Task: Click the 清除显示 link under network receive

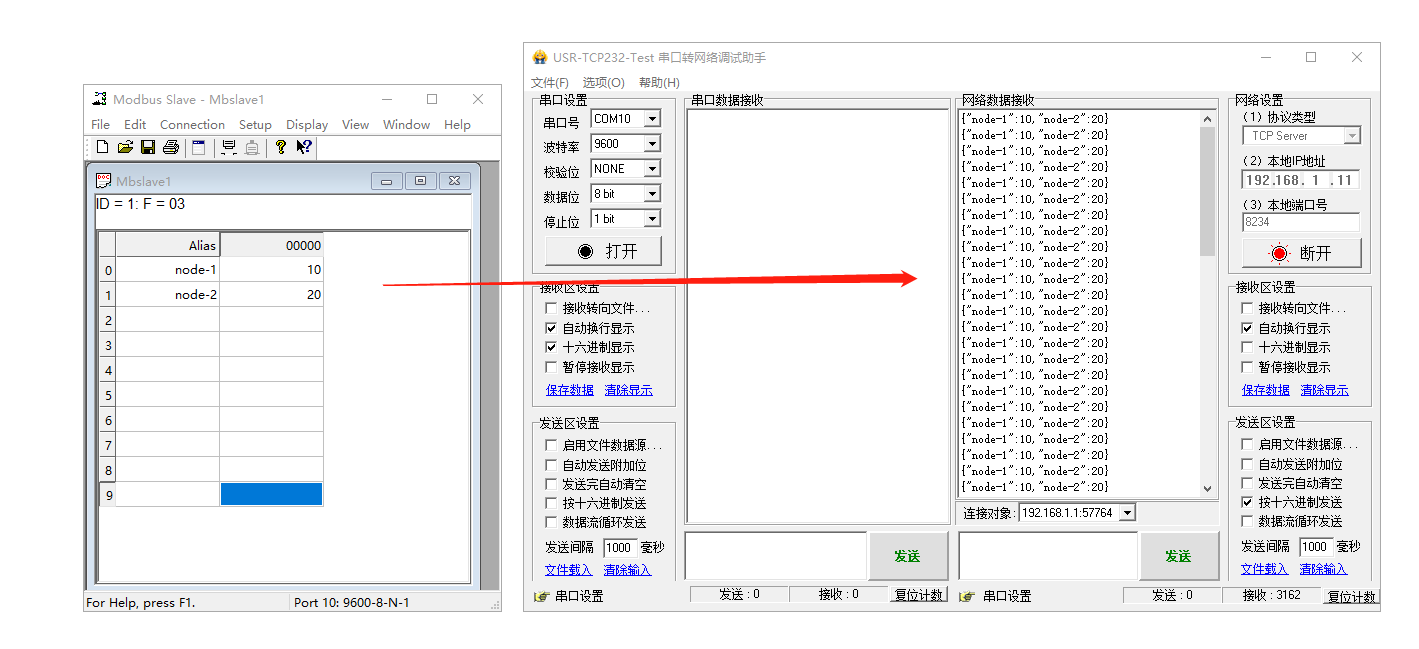Action: point(1323,390)
